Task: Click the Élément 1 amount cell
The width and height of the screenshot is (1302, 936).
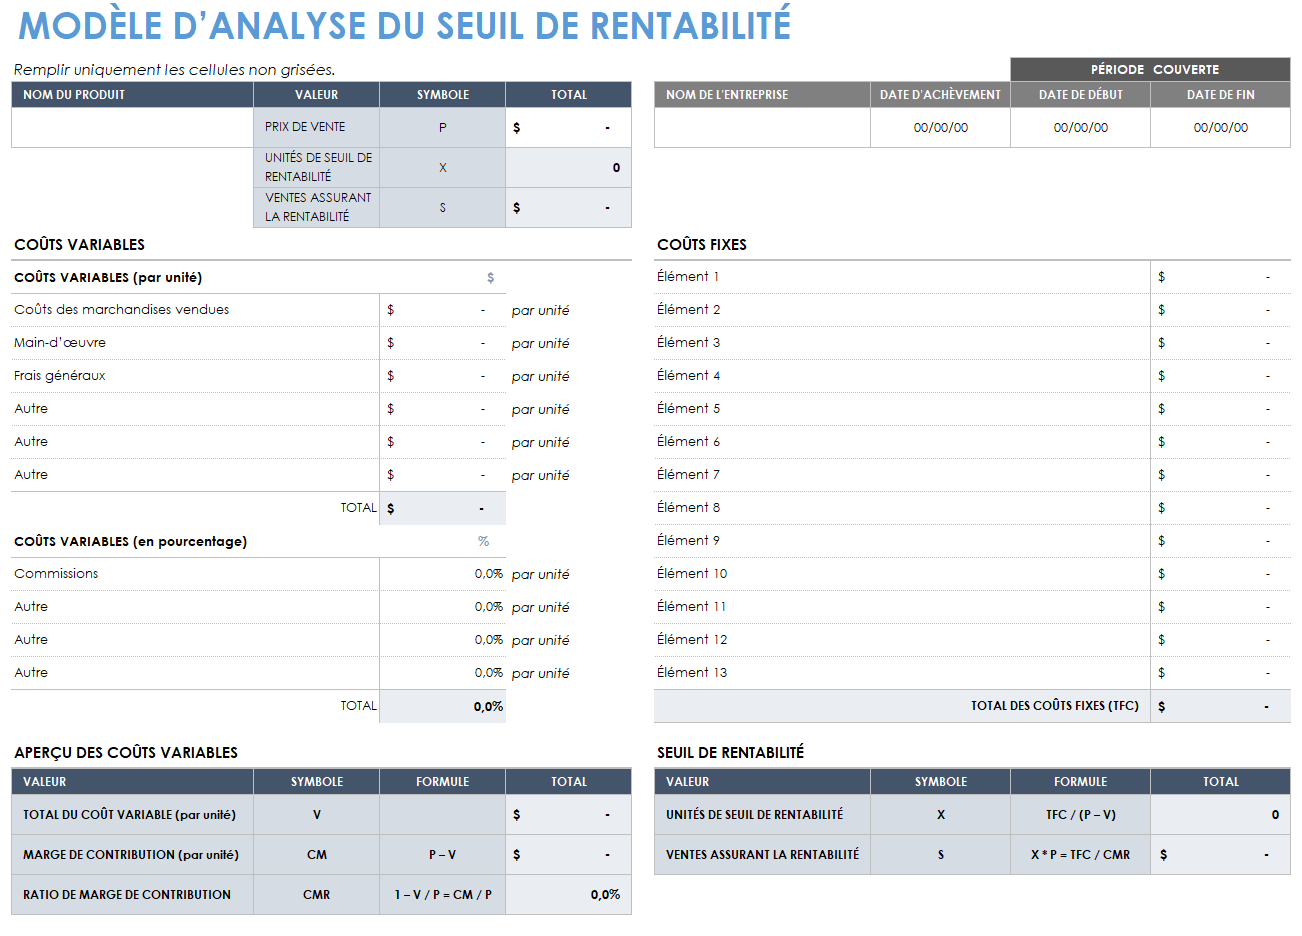Action: pos(1220,277)
